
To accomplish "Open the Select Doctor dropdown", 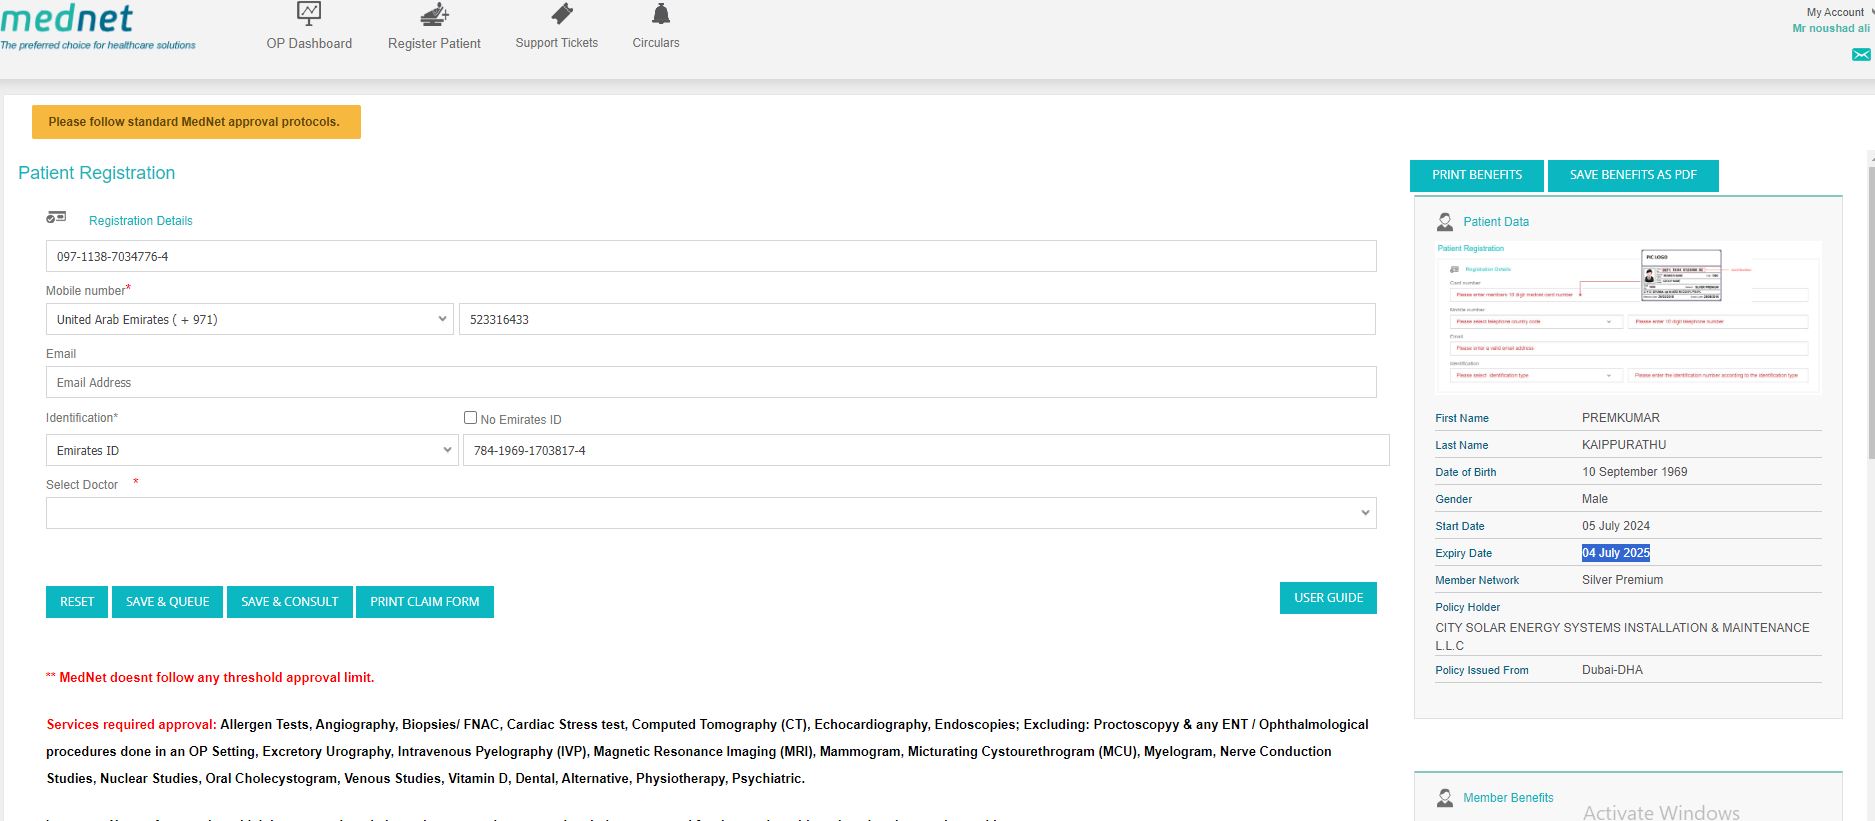I will (711, 513).
